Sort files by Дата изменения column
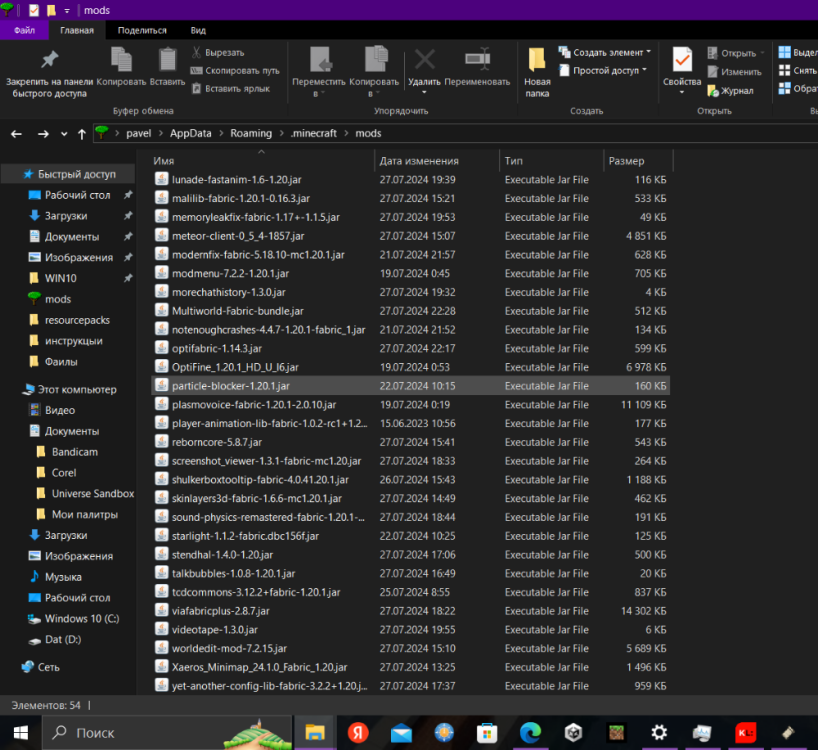 coord(419,161)
